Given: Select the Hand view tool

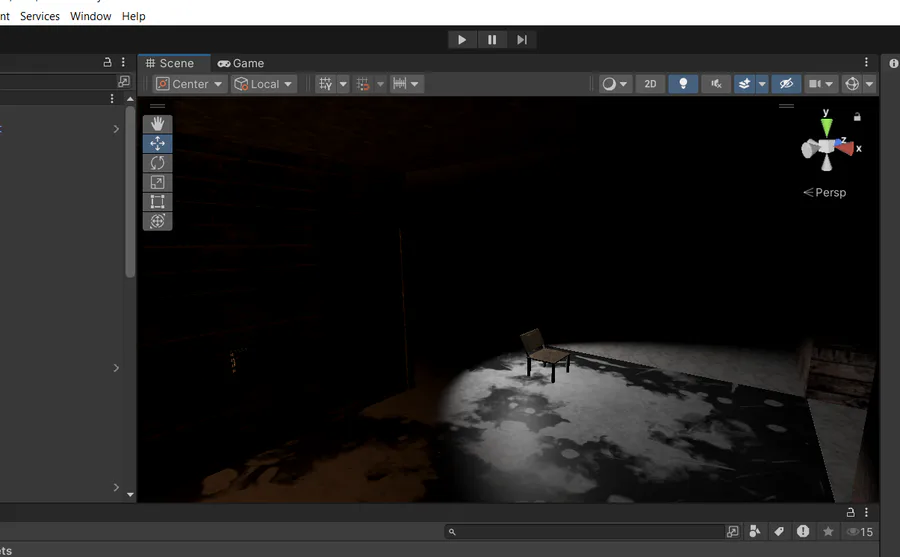Looking at the screenshot, I should 157,124.
